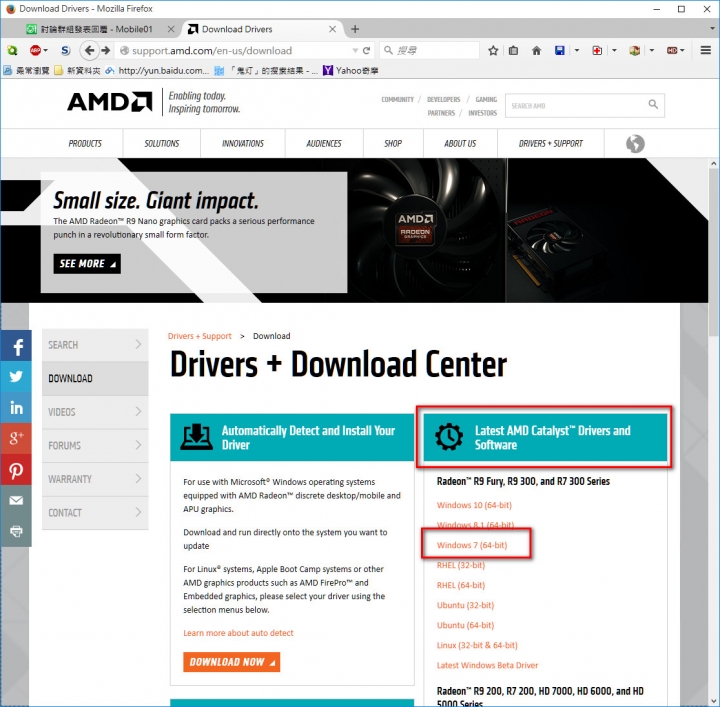Open a new tab with plus button
The height and width of the screenshot is (707, 720).
pos(355,29)
